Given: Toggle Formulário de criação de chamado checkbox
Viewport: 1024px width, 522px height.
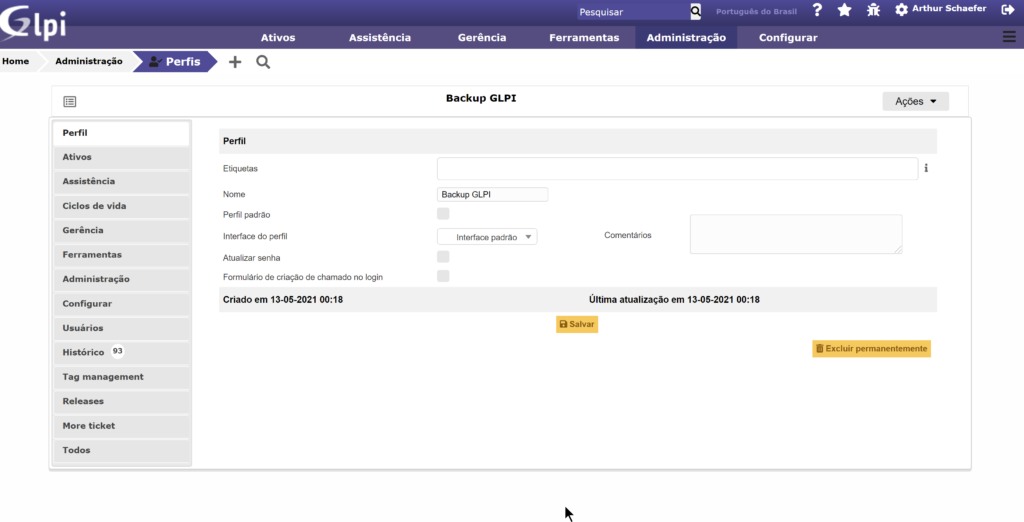Looking at the screenshot, I should click(443, 276).
